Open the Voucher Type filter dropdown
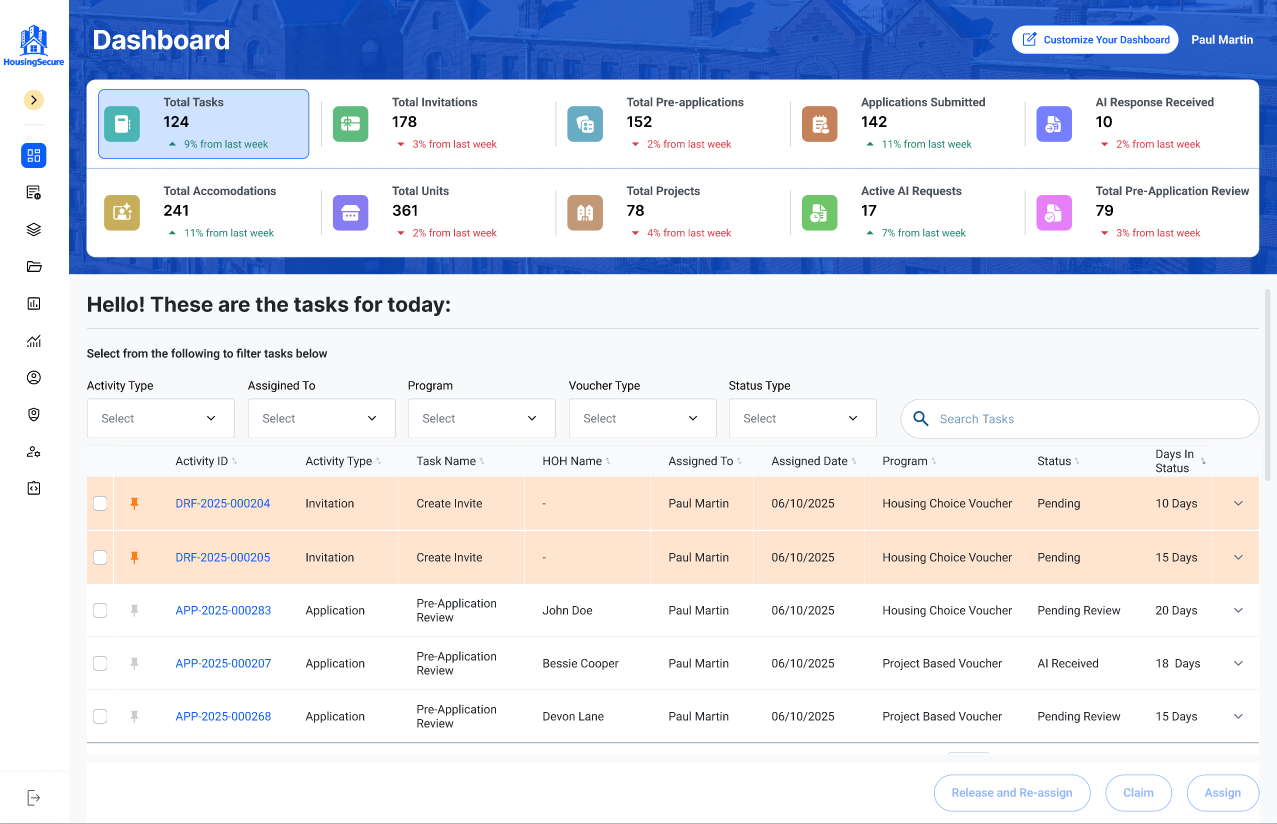The height and width of the screenshot is (824, 1277). [x=642, y=418]
